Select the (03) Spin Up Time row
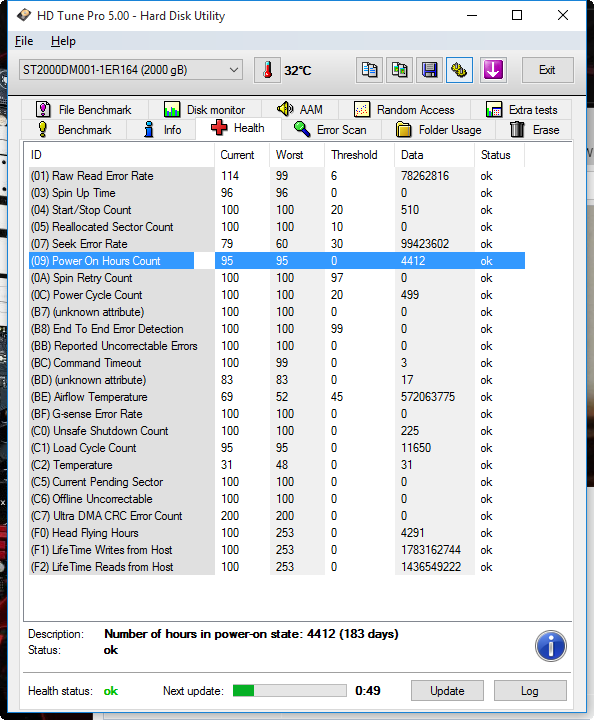Image resolution: width=594 pixels, height=720 pixels. [x=277, y=193]
